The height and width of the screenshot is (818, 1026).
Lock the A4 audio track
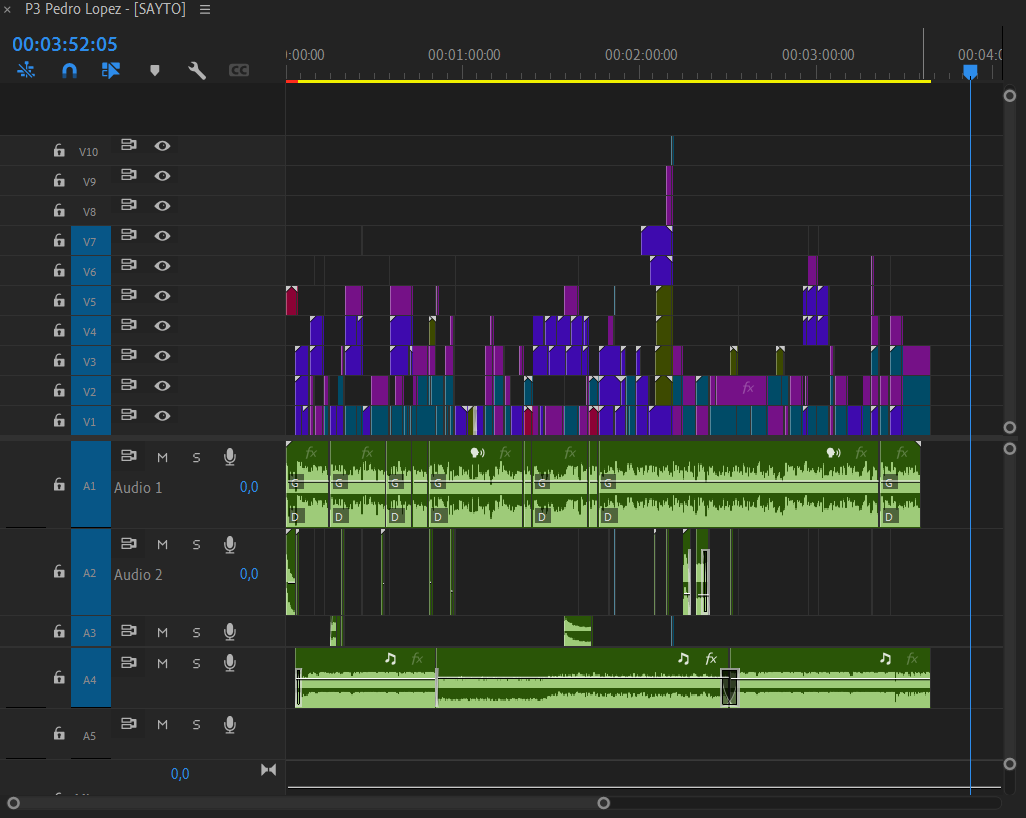point(59,677)
